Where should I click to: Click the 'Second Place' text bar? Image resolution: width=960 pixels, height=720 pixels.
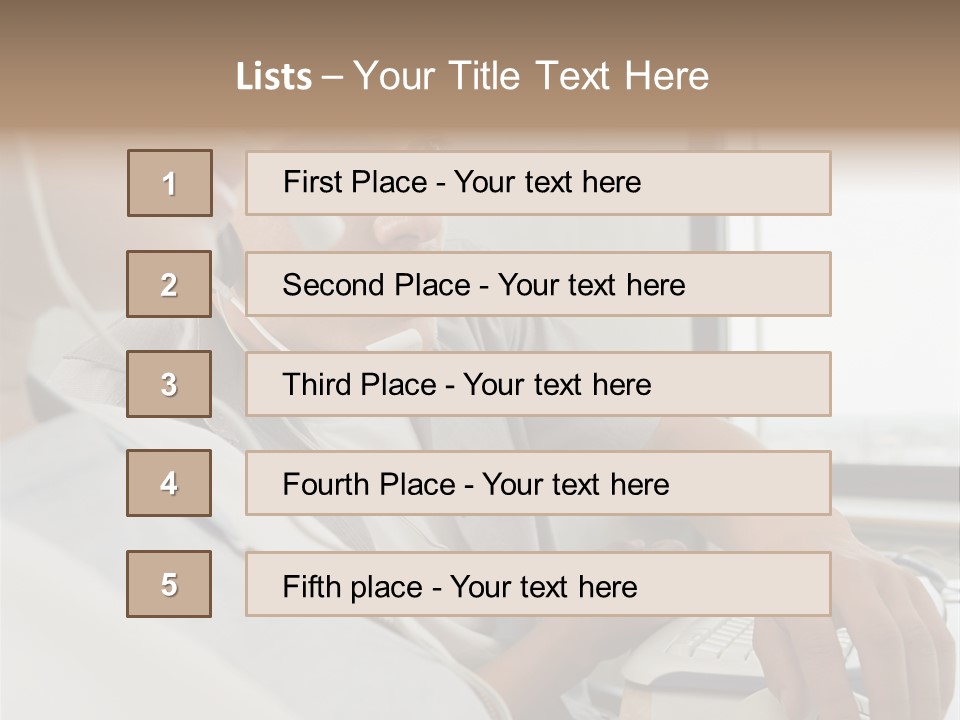(x=538, y=284)
